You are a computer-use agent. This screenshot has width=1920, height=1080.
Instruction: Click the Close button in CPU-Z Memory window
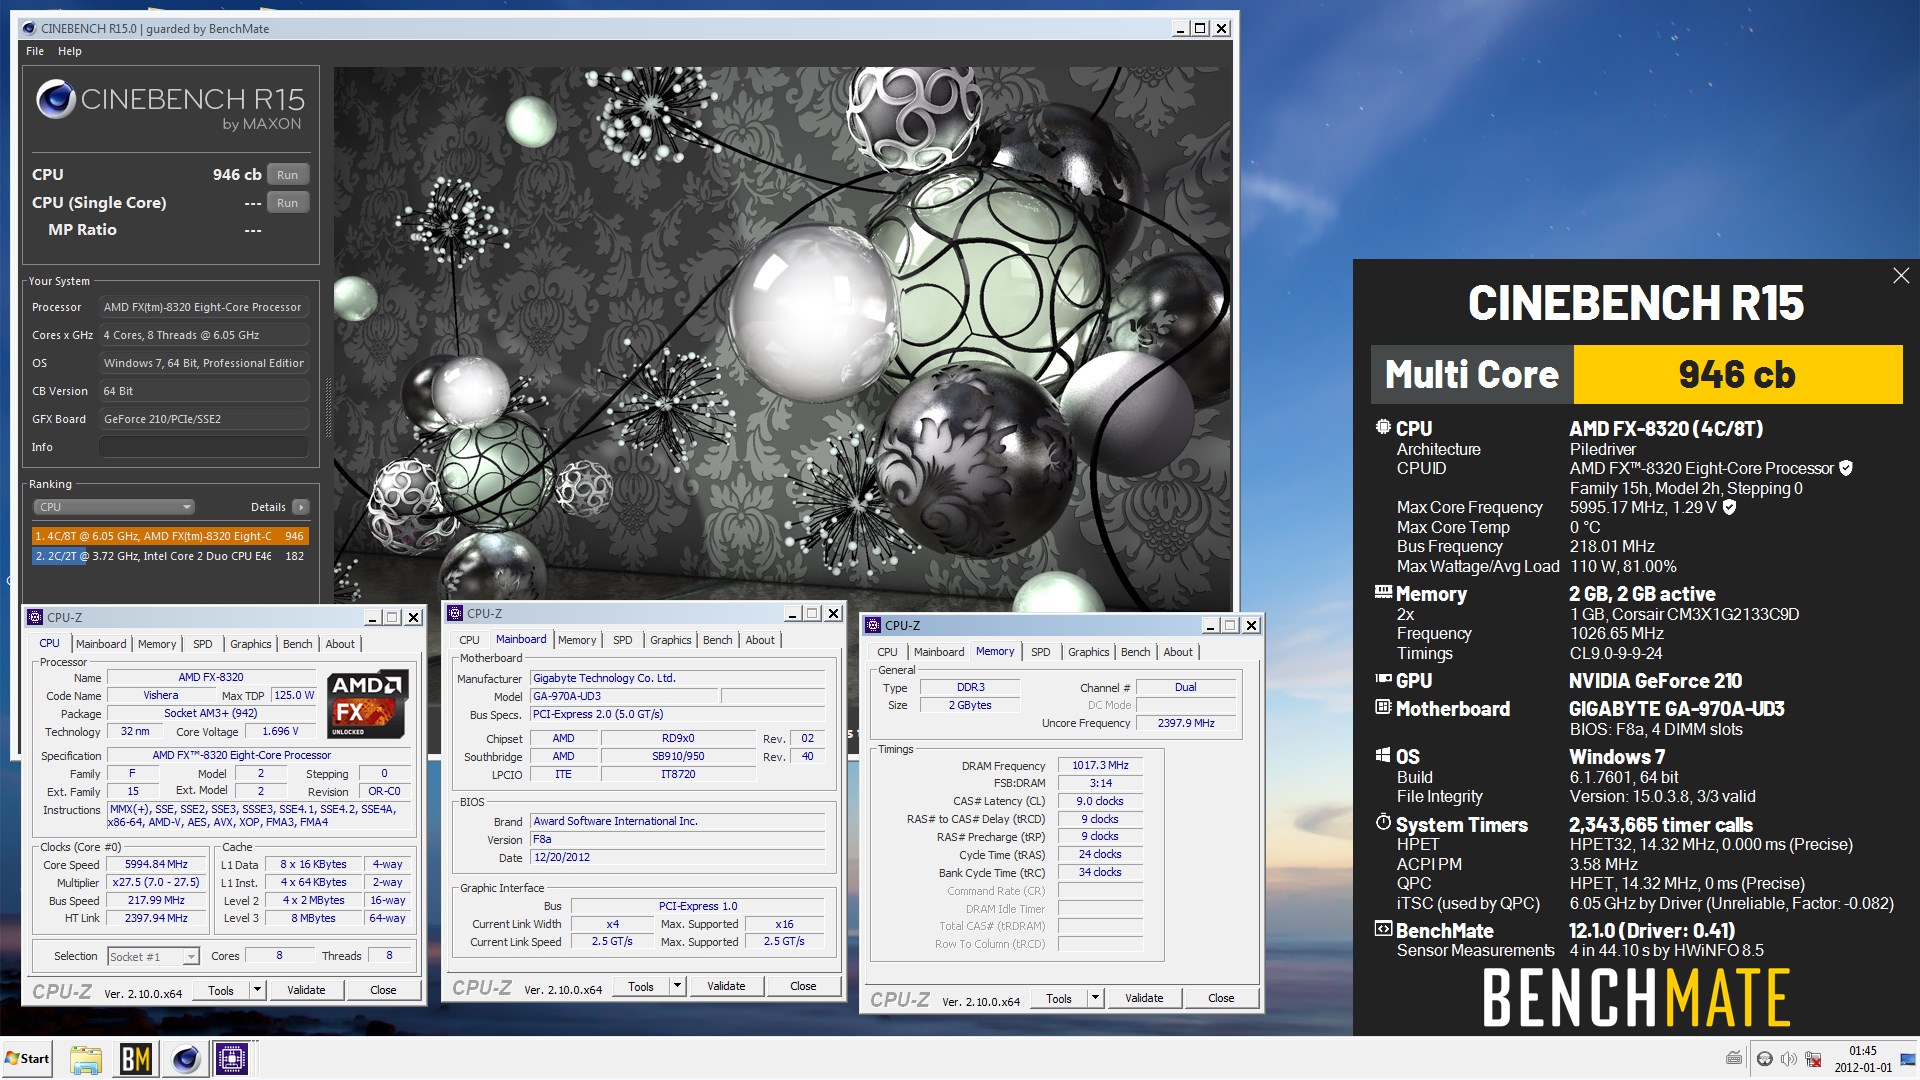pos(1221,998)
